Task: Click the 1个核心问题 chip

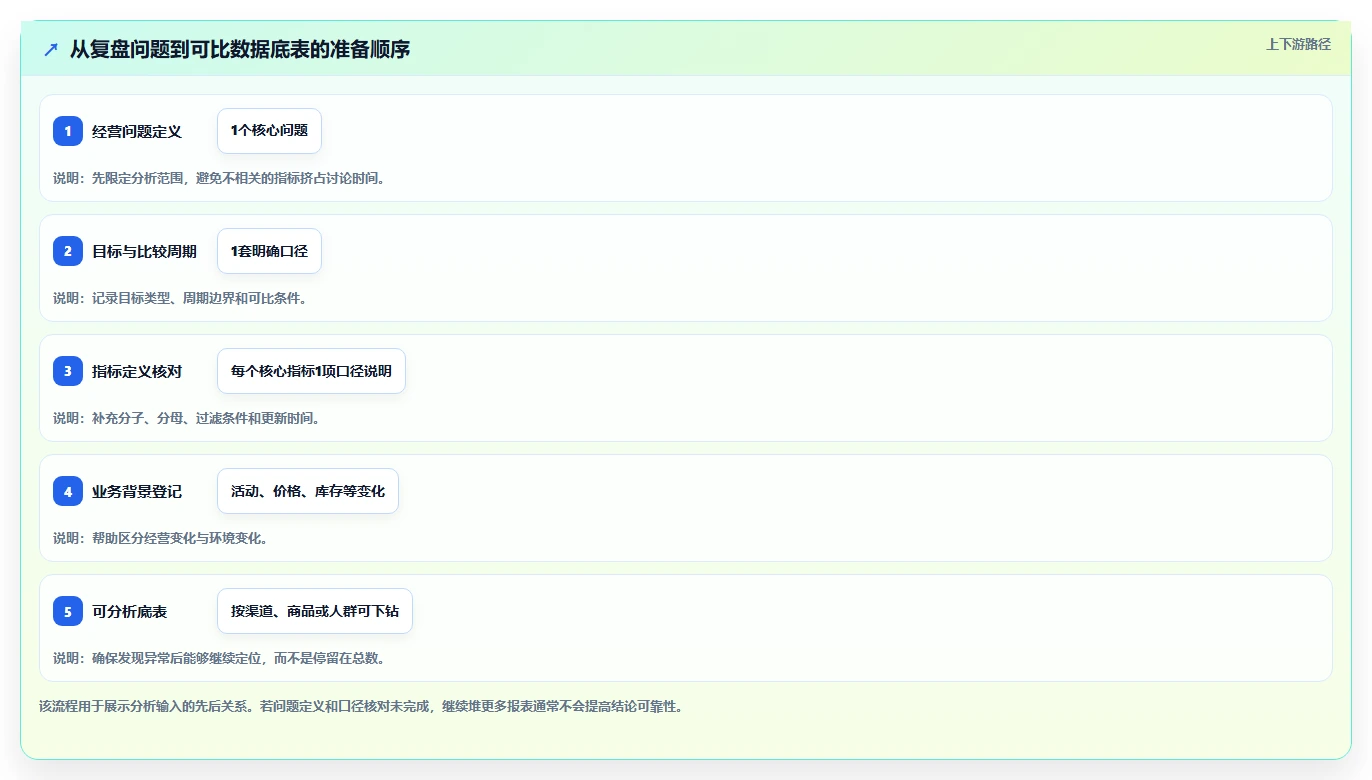Action: click(269, 131)
